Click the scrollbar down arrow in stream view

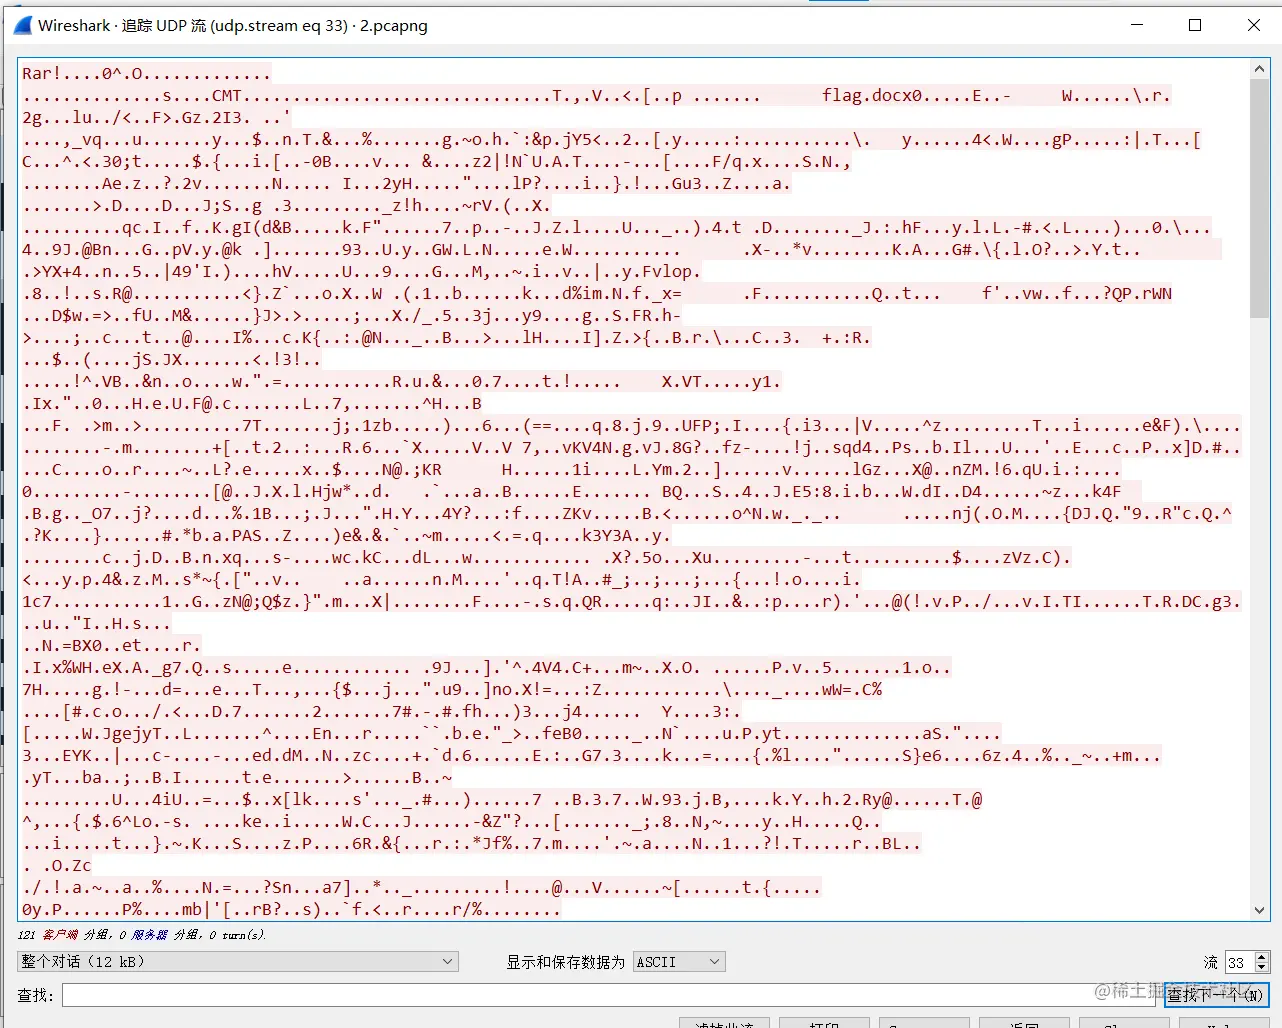[x=1260, y=910]
